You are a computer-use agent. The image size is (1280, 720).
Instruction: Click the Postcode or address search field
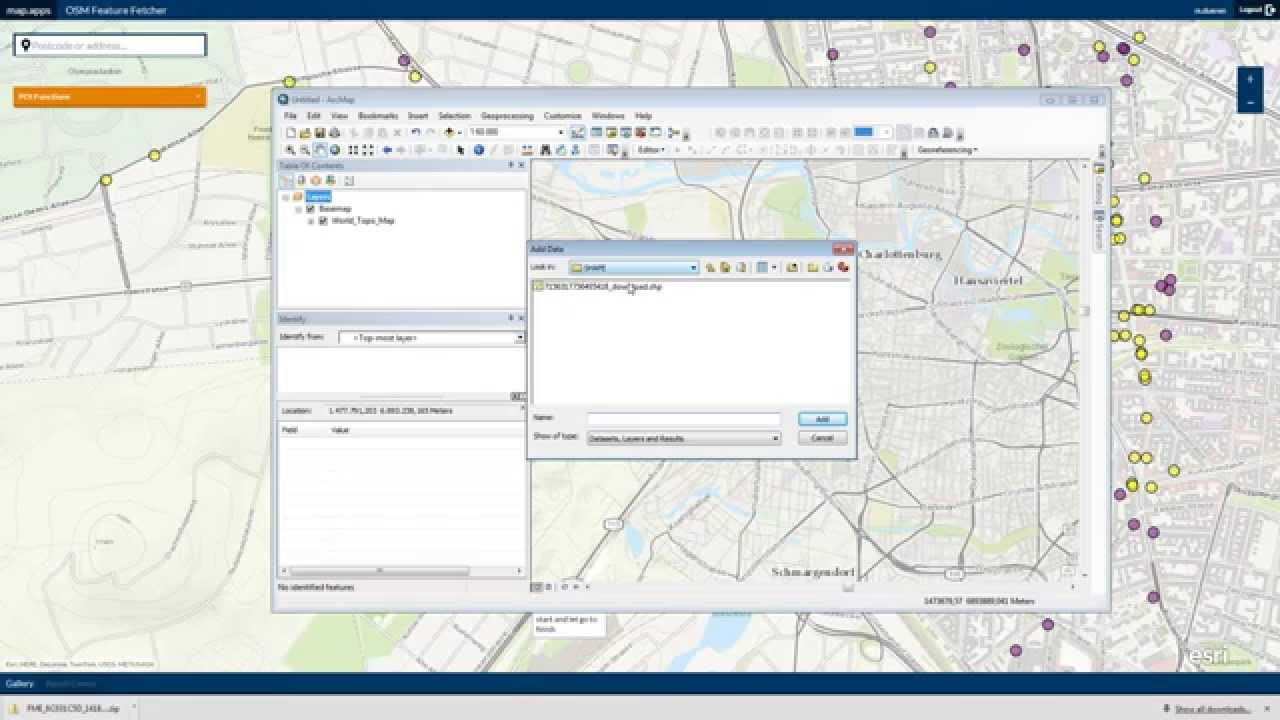[x=110, y=45]
